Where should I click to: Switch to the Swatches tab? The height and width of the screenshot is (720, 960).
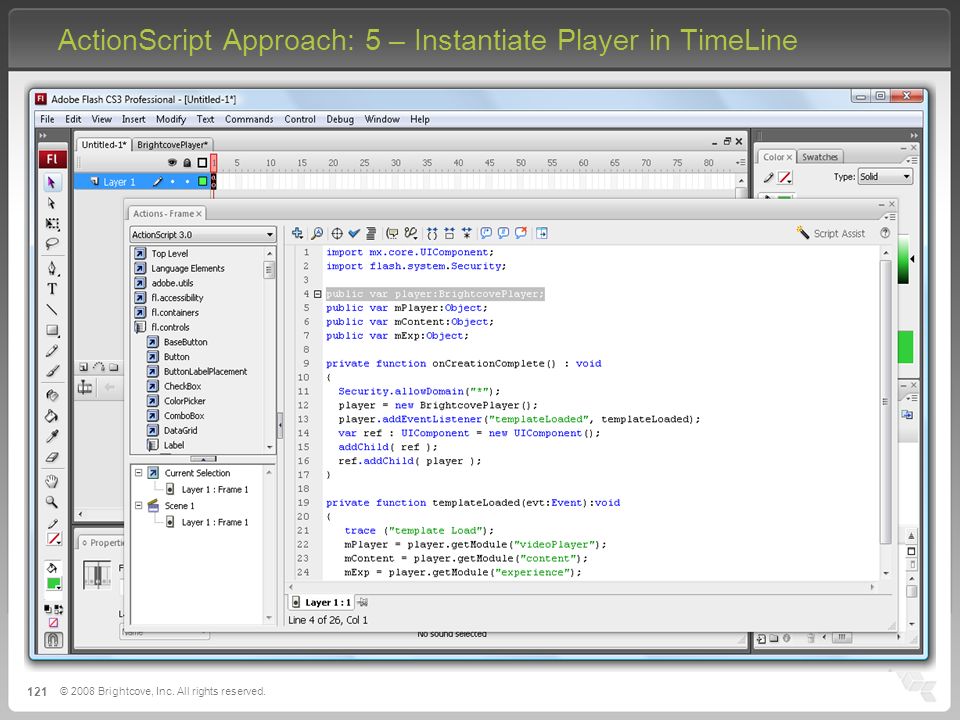(820, 157)
